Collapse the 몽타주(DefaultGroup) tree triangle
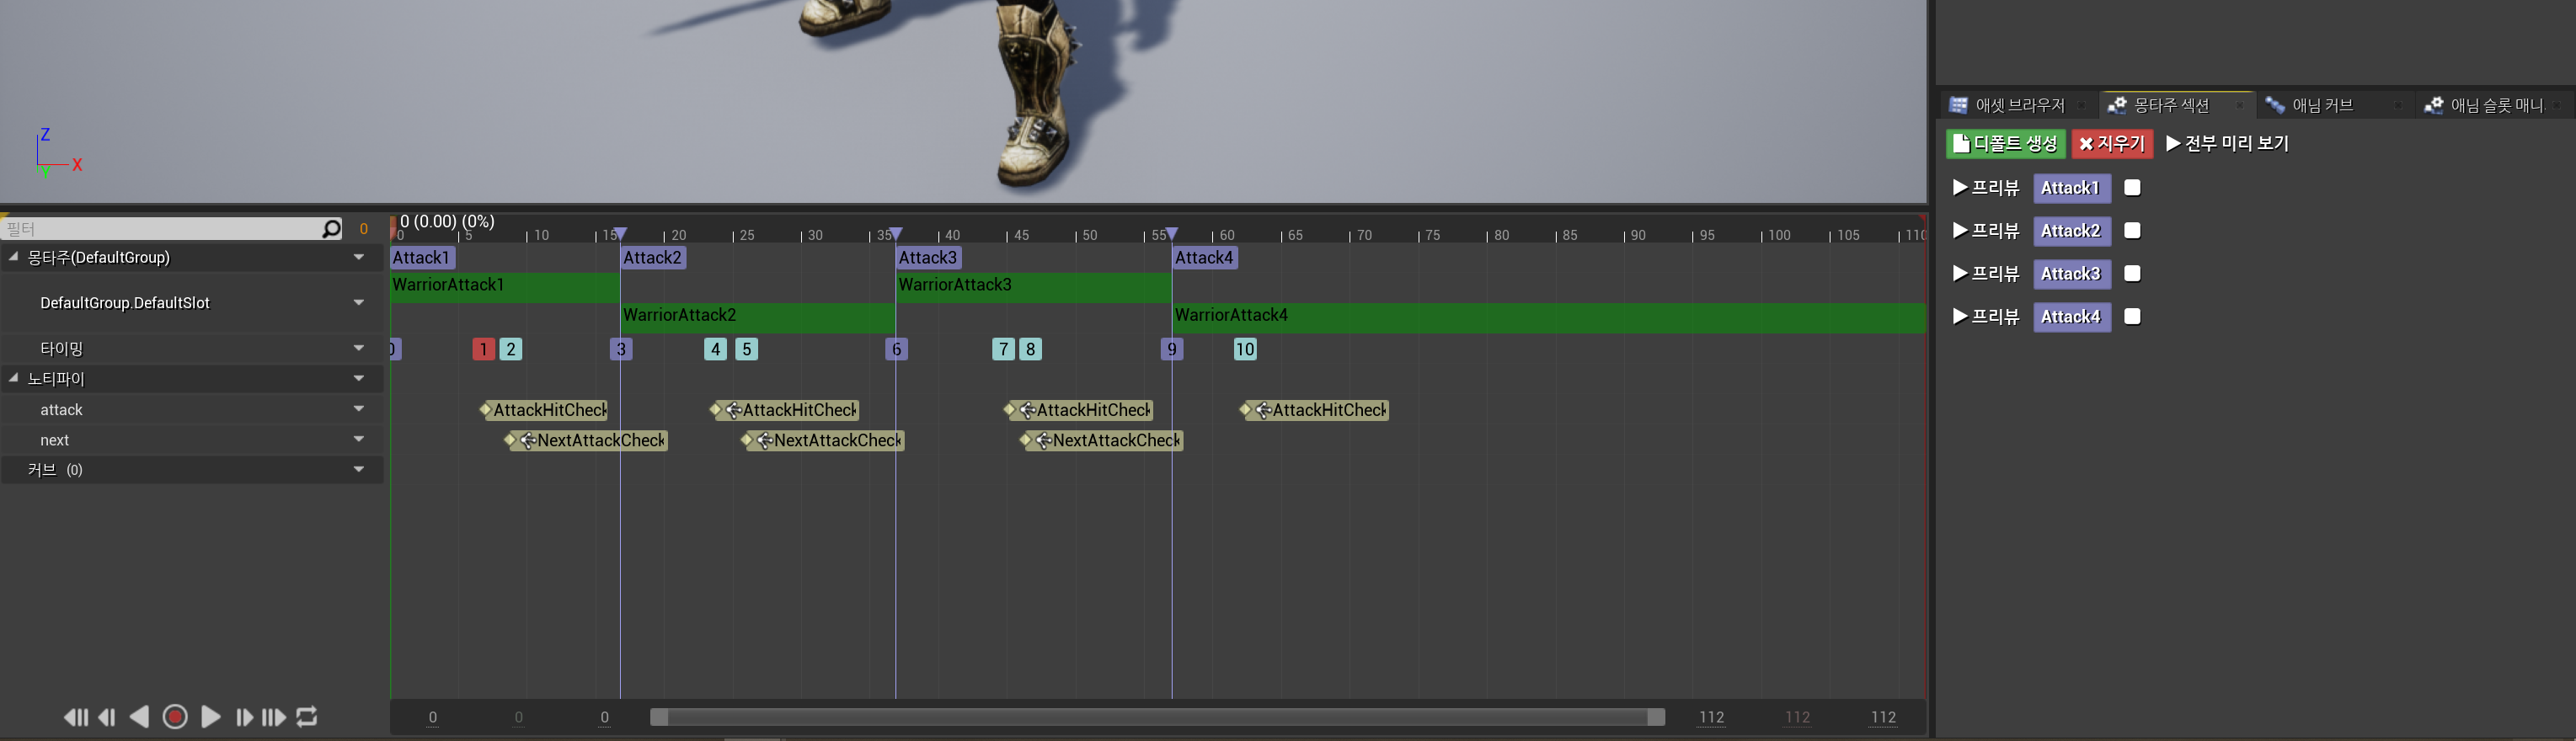The width and height of the screenshot is (2576, 741). point(14,257)
